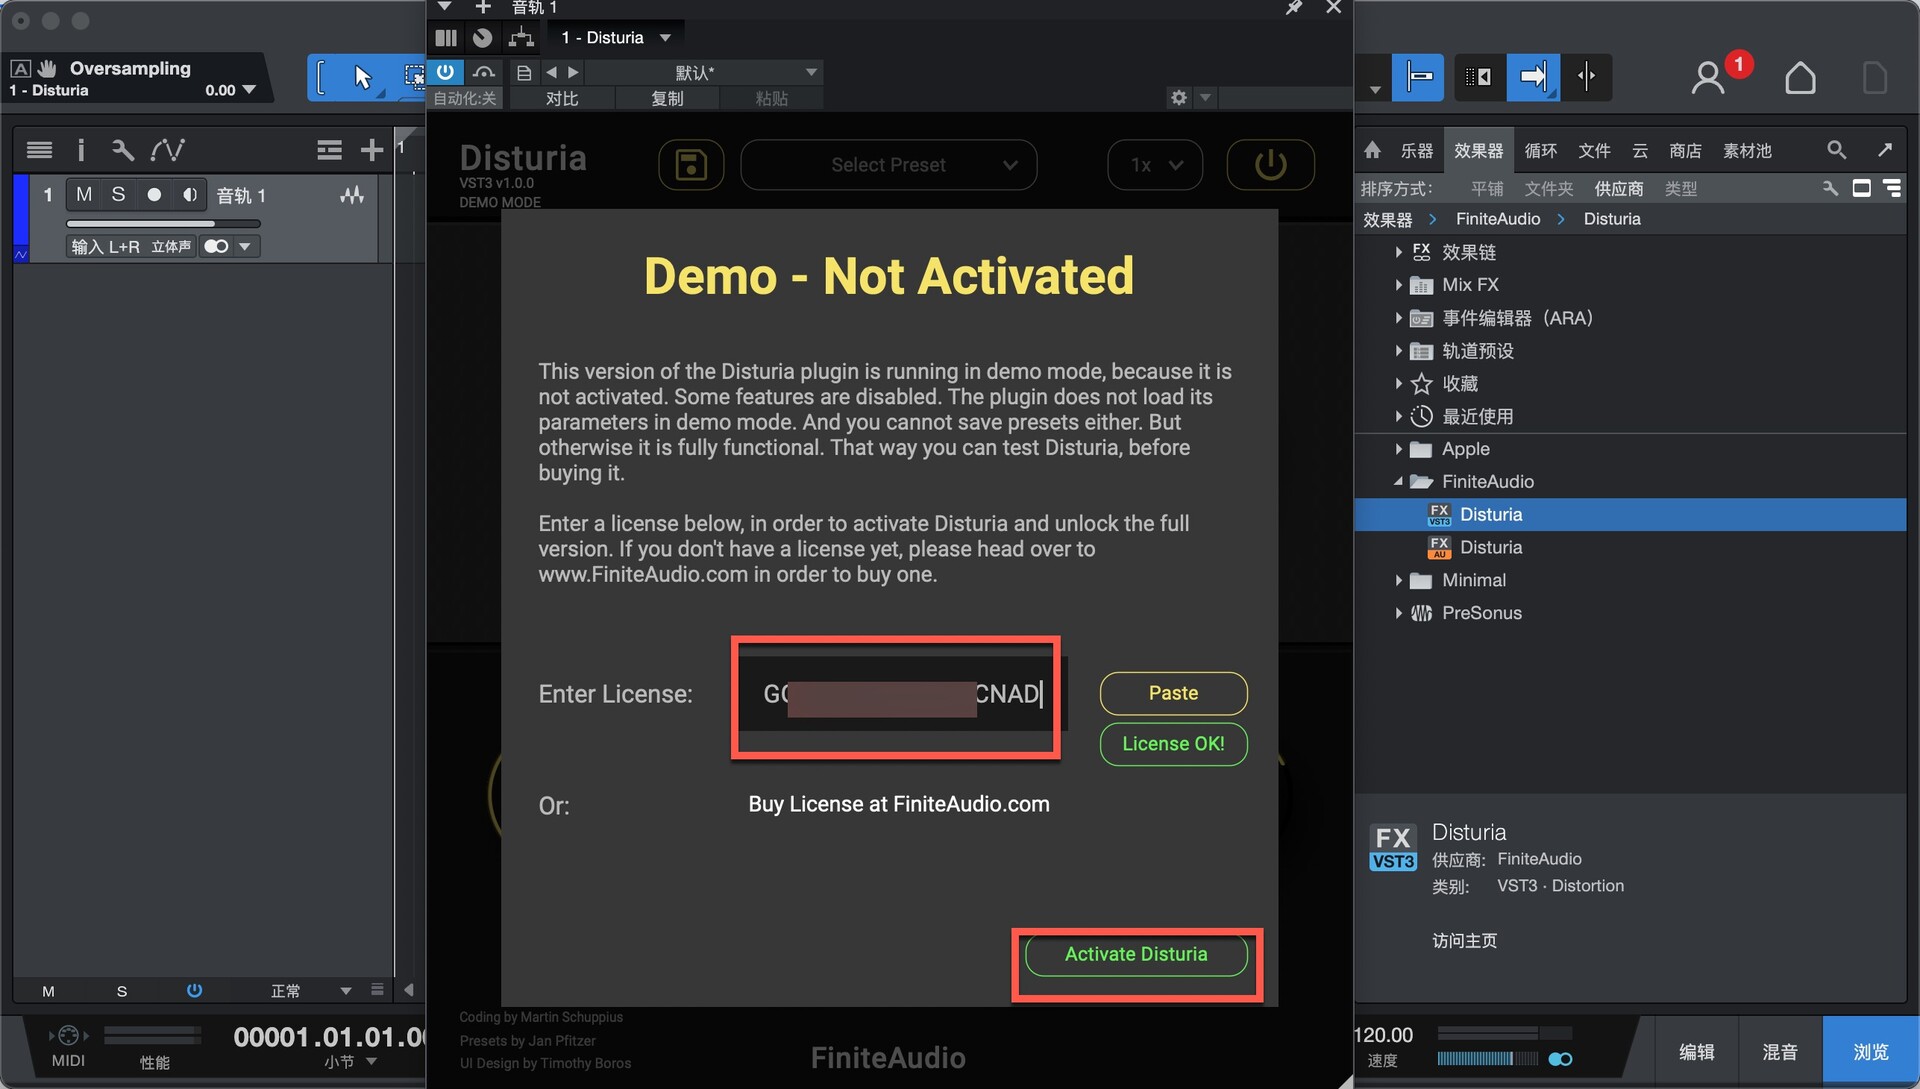Collapse the FiniteAudio folder

pos(1398,482)
